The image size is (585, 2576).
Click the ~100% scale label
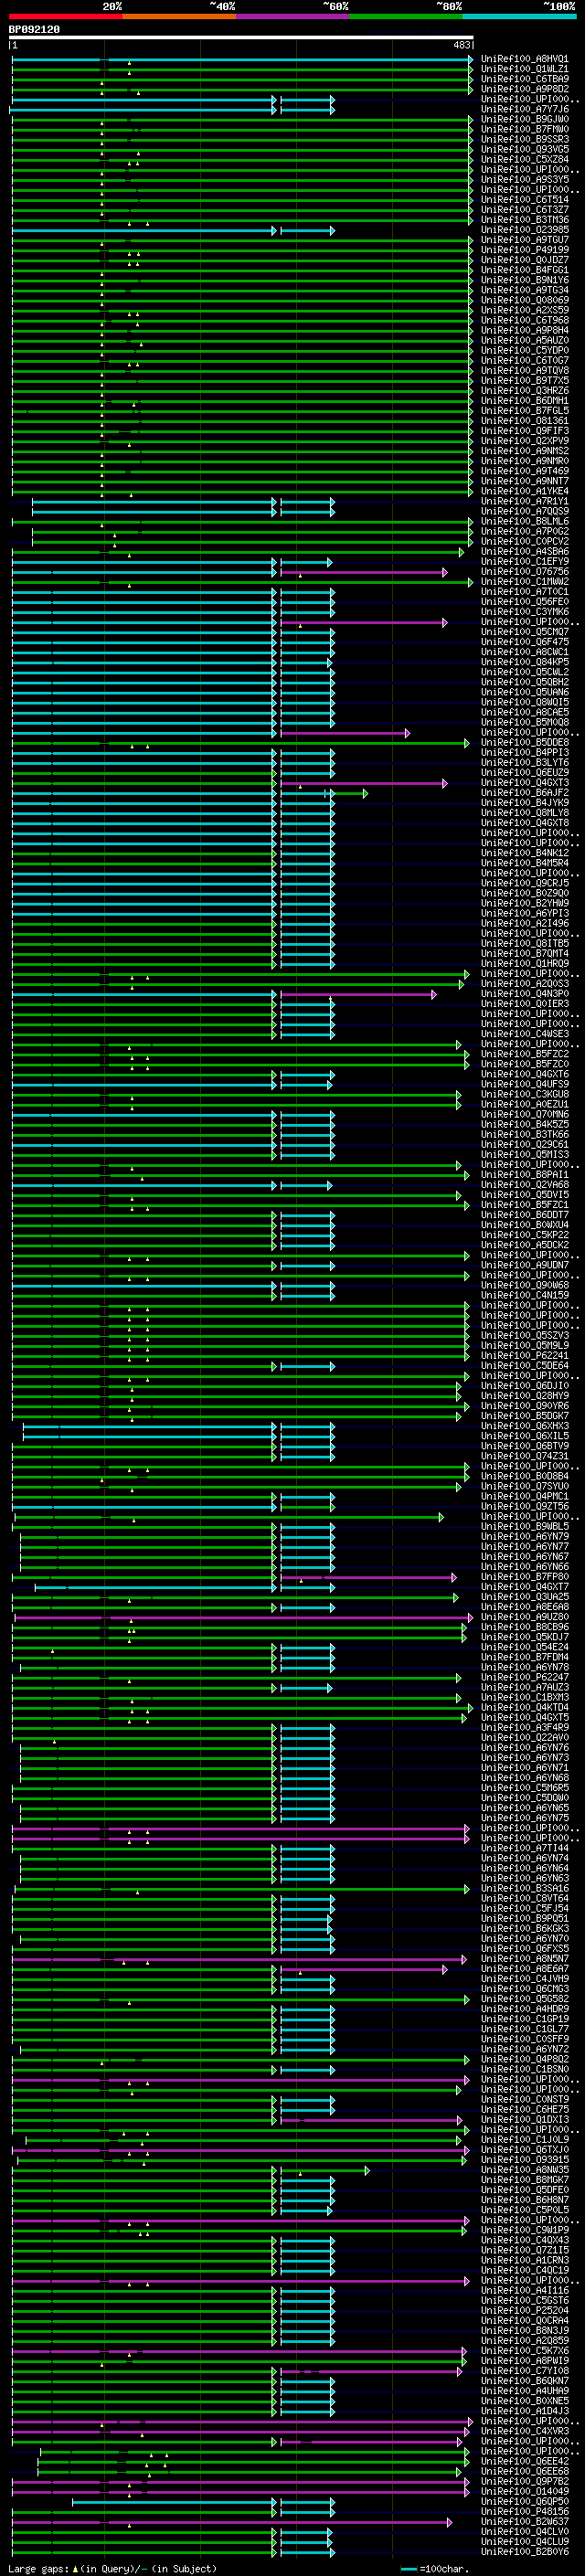[x=560, y=6]
